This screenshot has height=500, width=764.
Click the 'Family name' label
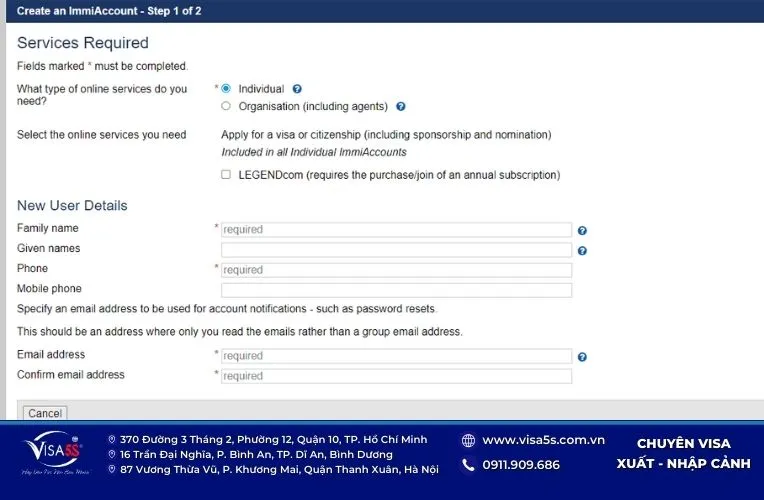click(x=47, y=228)
